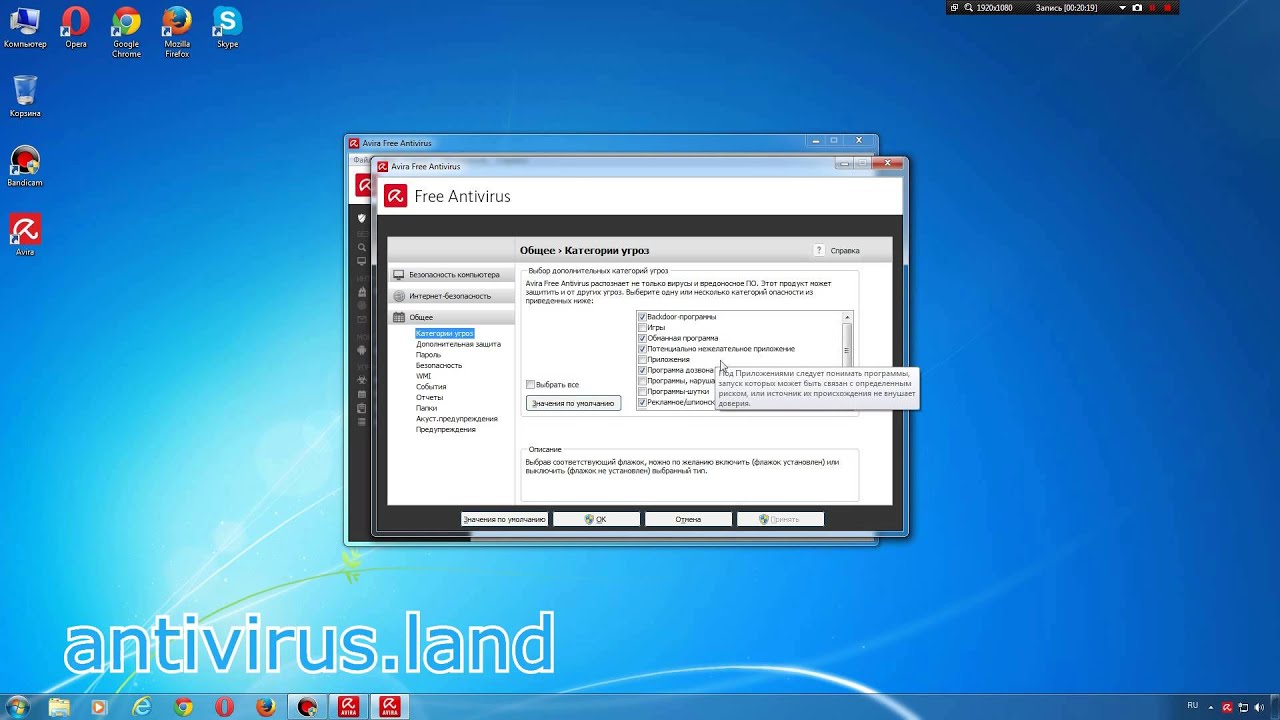Open the Avira desktop shortcut
1280x720 pixels.
[x=25, y=235]
